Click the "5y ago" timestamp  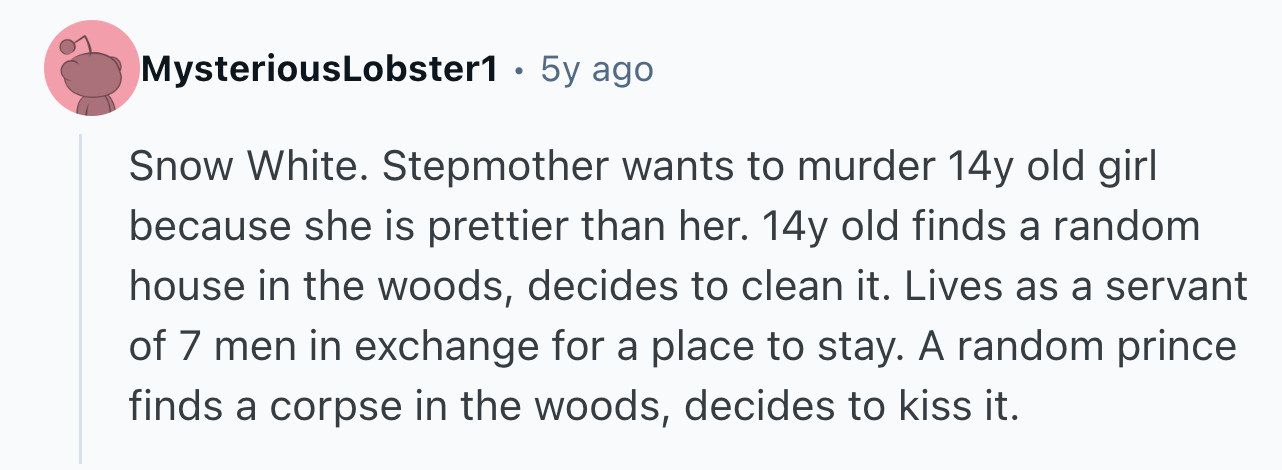pos(596,70)
